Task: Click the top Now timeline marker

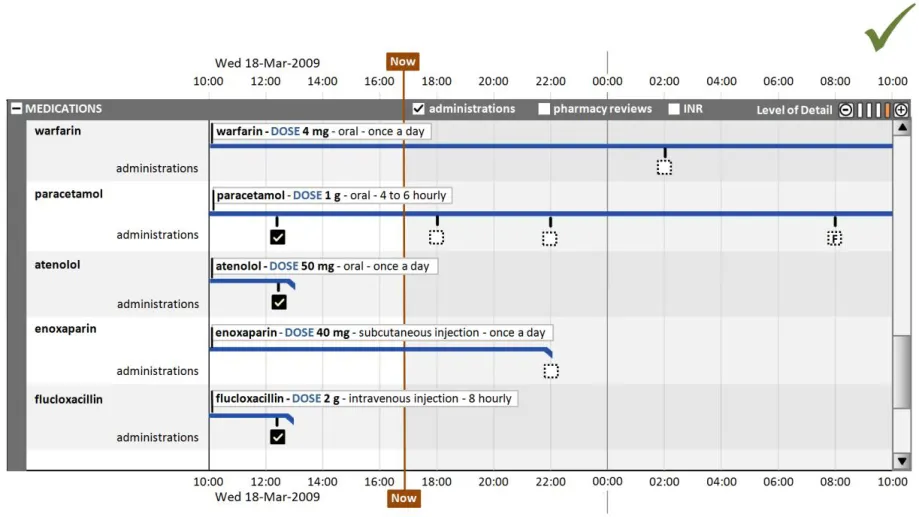Action: tap(403, 62)
